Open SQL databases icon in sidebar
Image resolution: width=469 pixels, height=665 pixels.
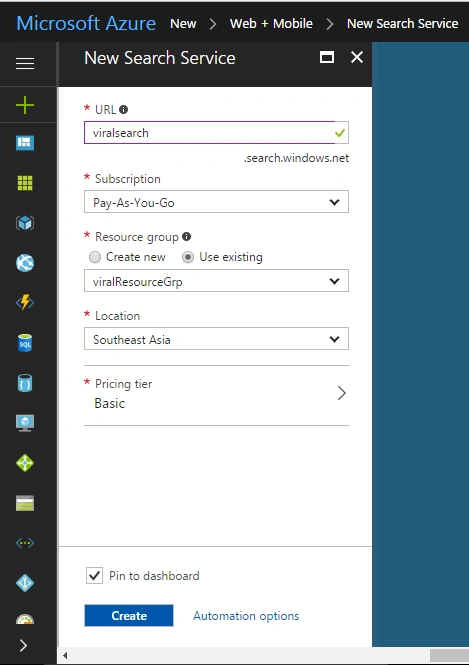[25, 343]
